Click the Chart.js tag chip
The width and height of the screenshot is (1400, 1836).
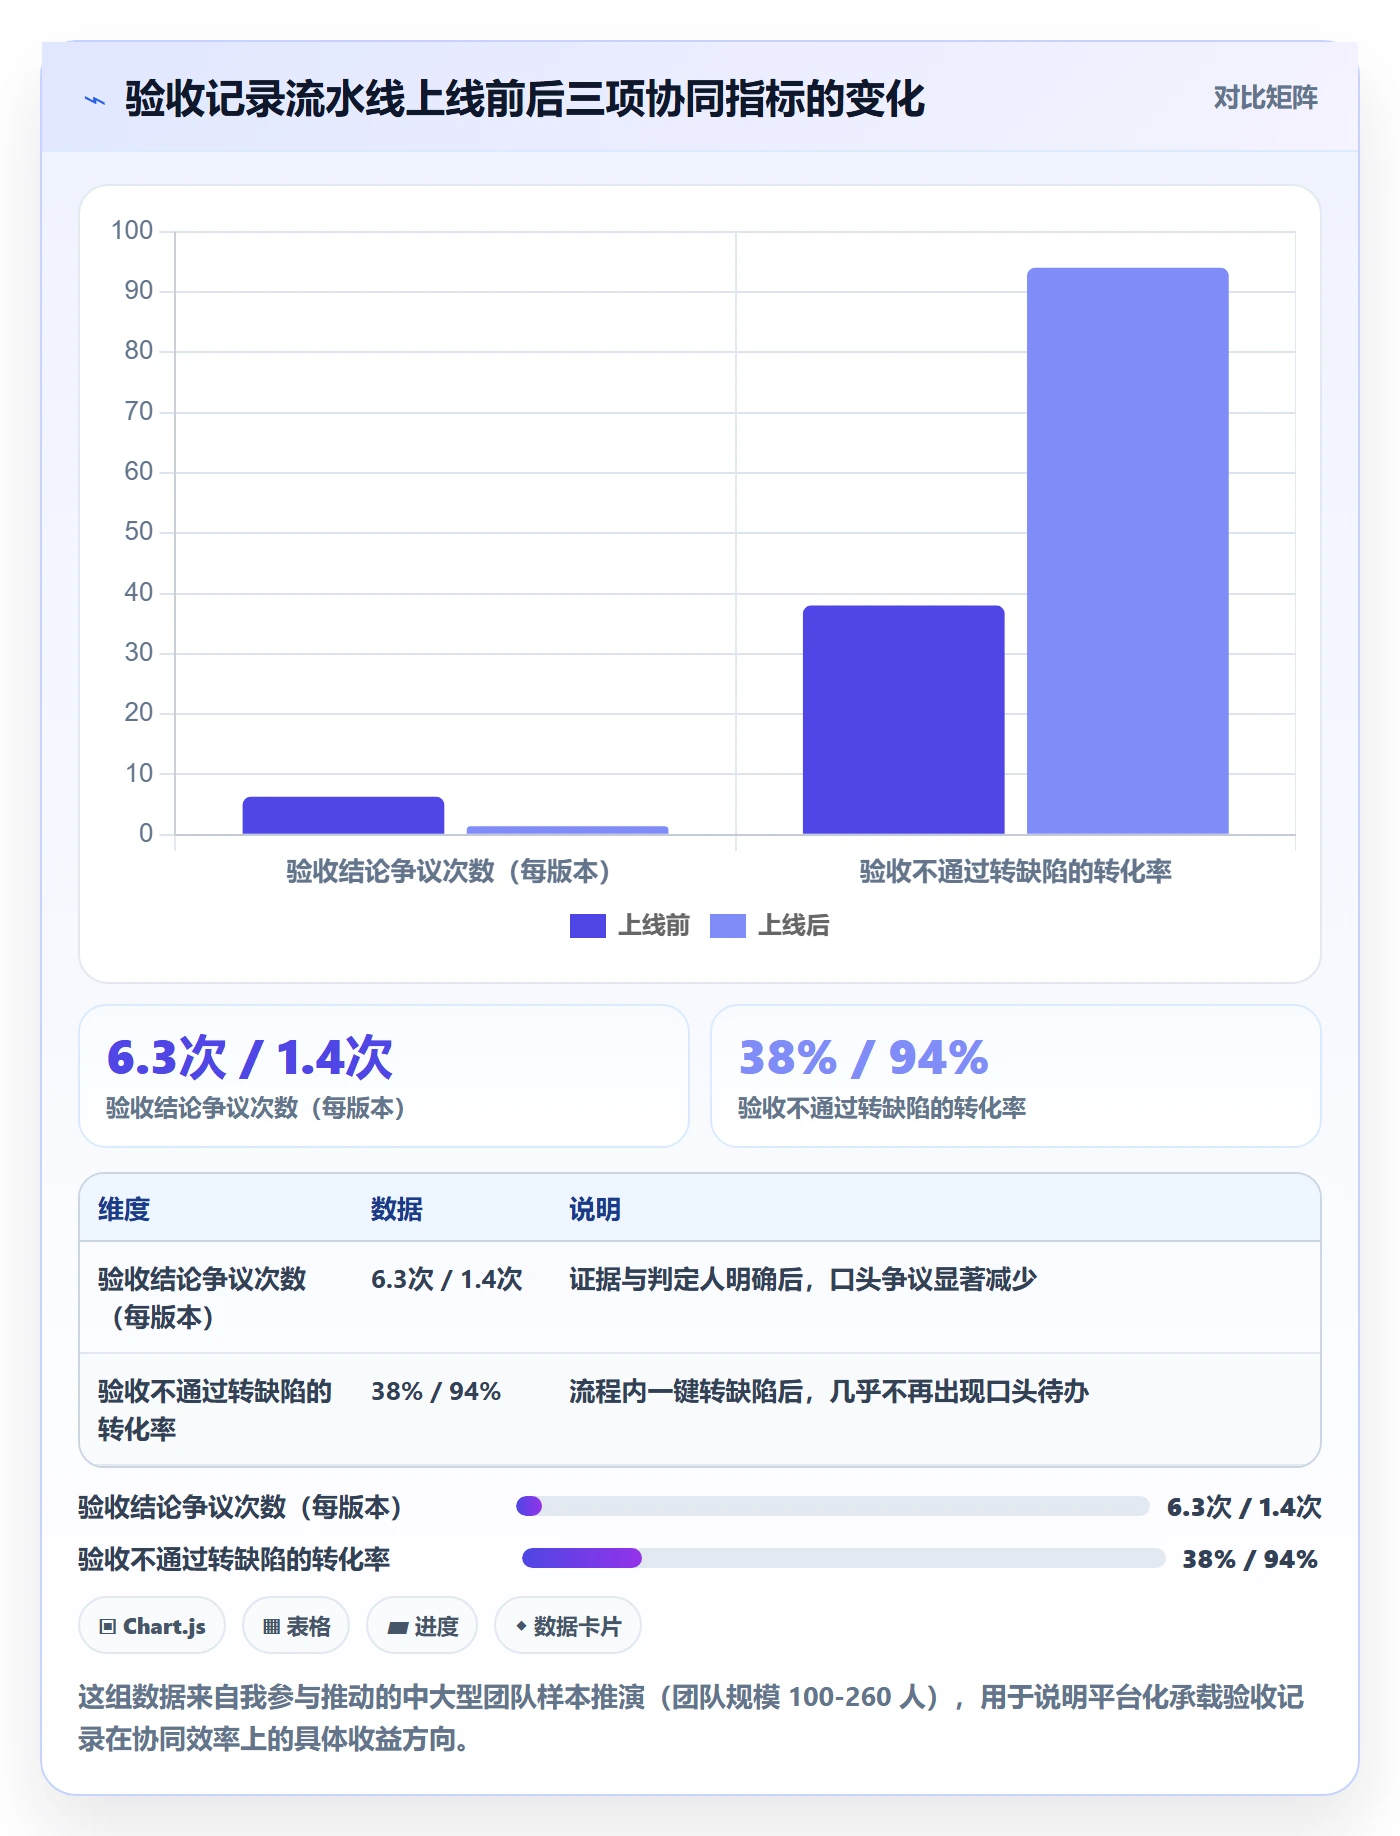pyautogui.click(x=152, y=1626)
